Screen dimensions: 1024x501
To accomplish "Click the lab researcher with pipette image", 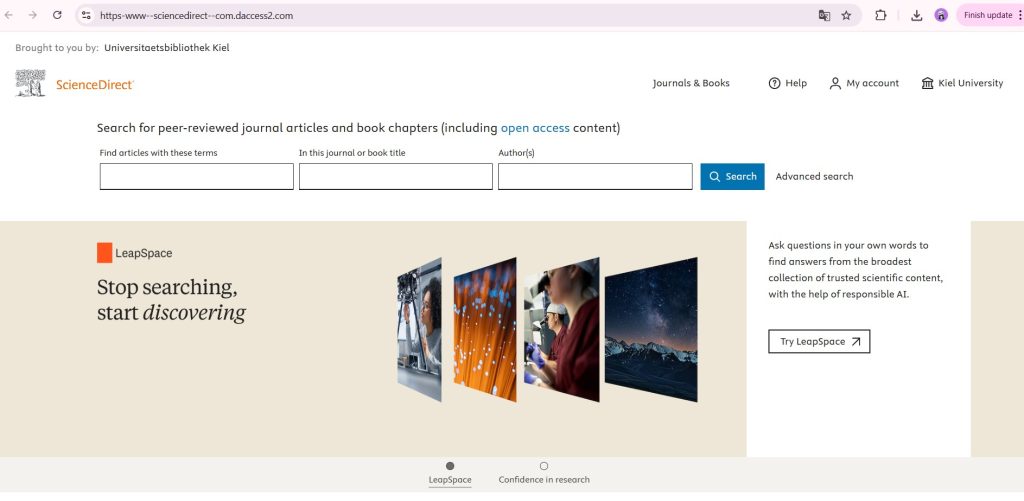I will coord(562,330).
